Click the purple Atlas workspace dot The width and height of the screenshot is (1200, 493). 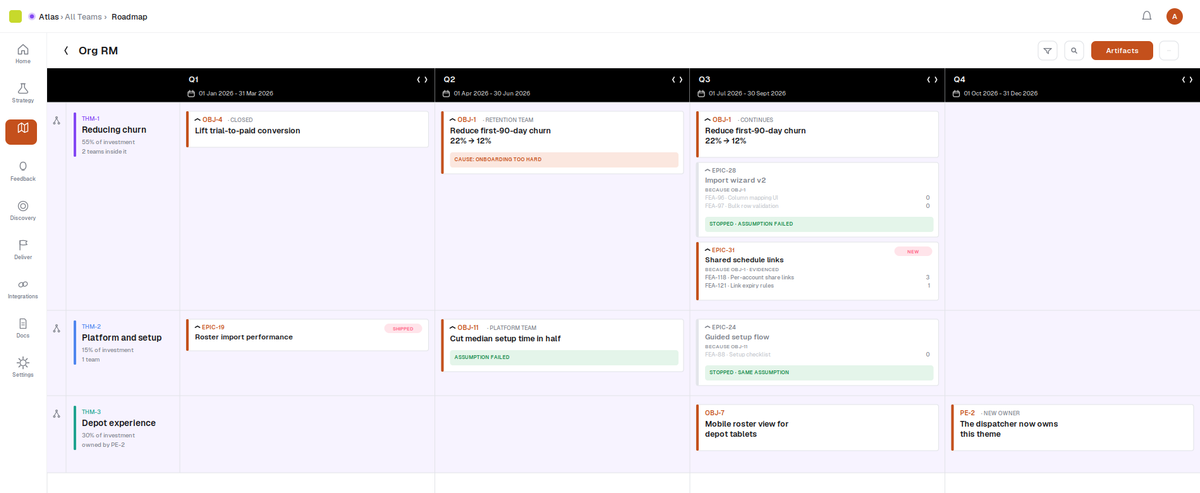[x=31, y=16]
